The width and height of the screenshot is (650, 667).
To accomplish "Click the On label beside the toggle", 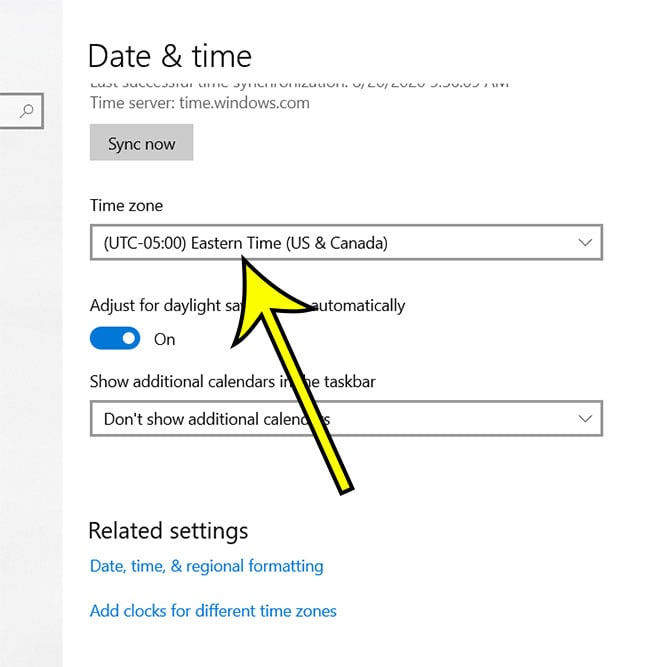I will point(165,339).
